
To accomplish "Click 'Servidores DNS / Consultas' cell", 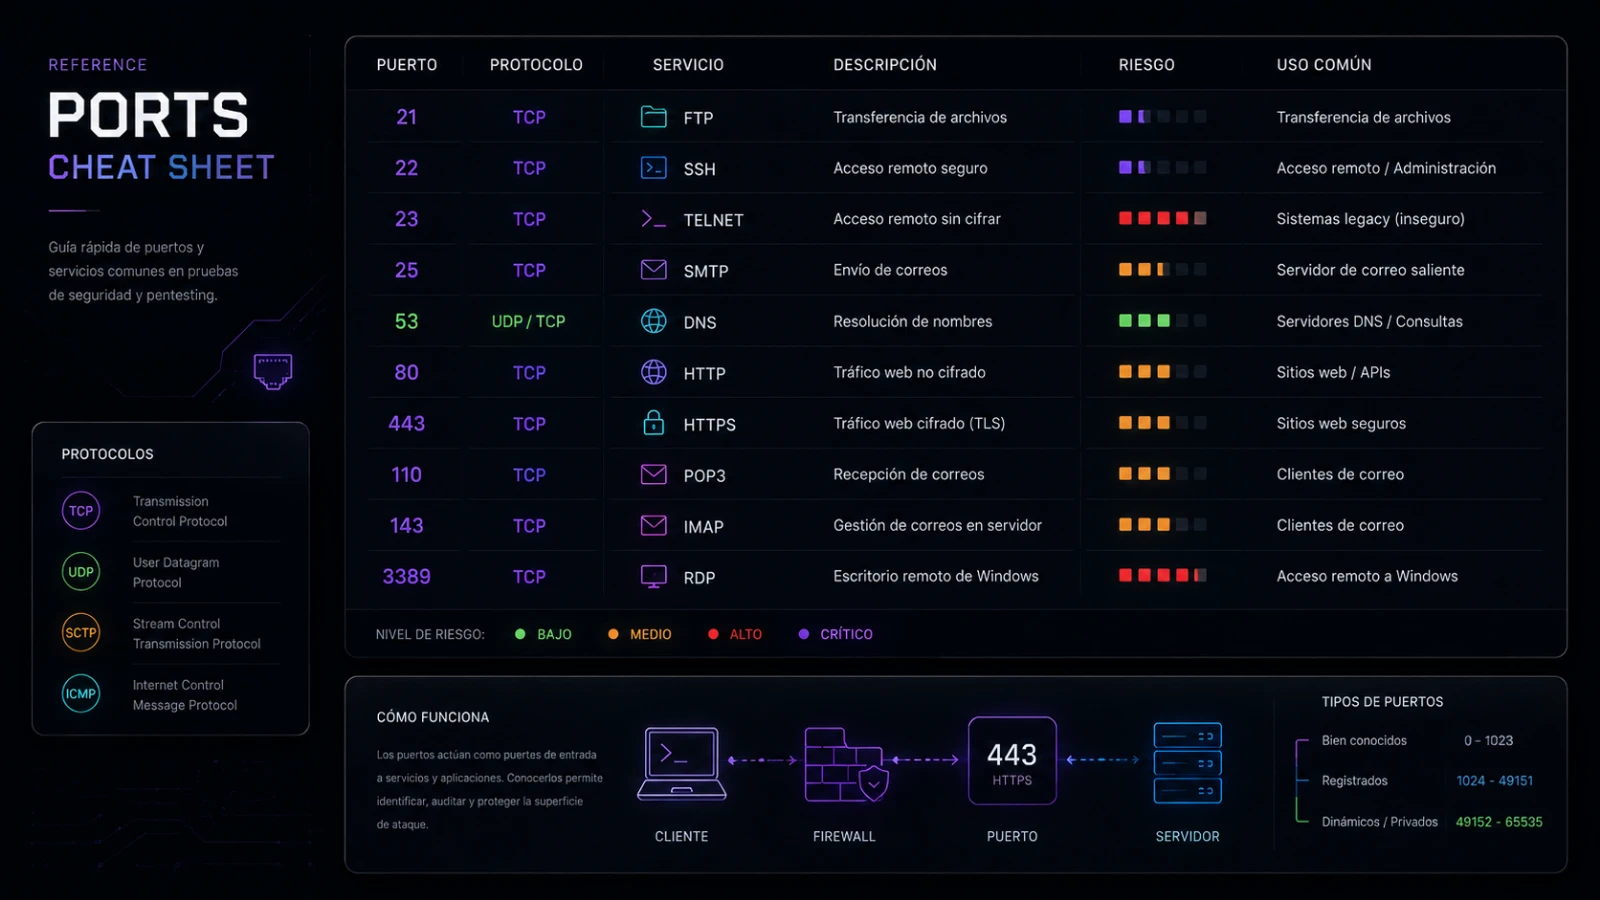I will [1369, 321].
